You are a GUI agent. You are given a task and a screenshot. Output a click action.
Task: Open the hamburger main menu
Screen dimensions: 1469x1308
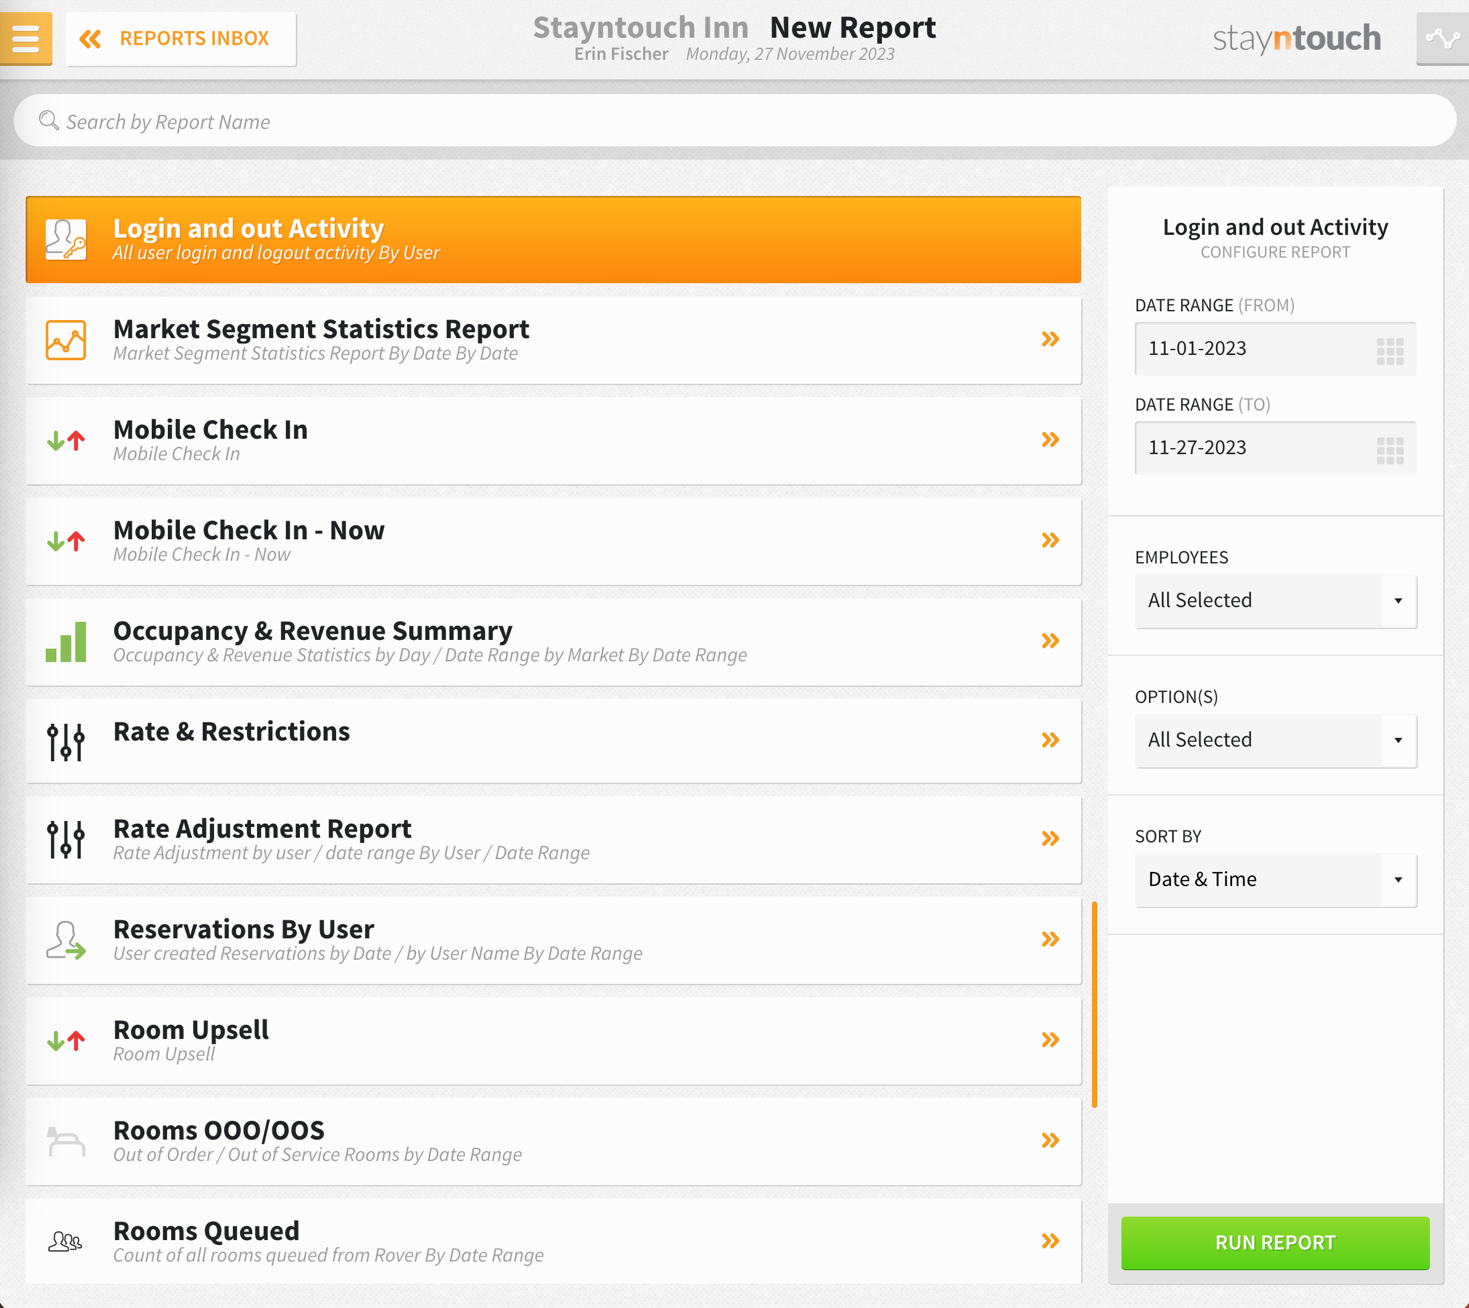coord(26,38)
